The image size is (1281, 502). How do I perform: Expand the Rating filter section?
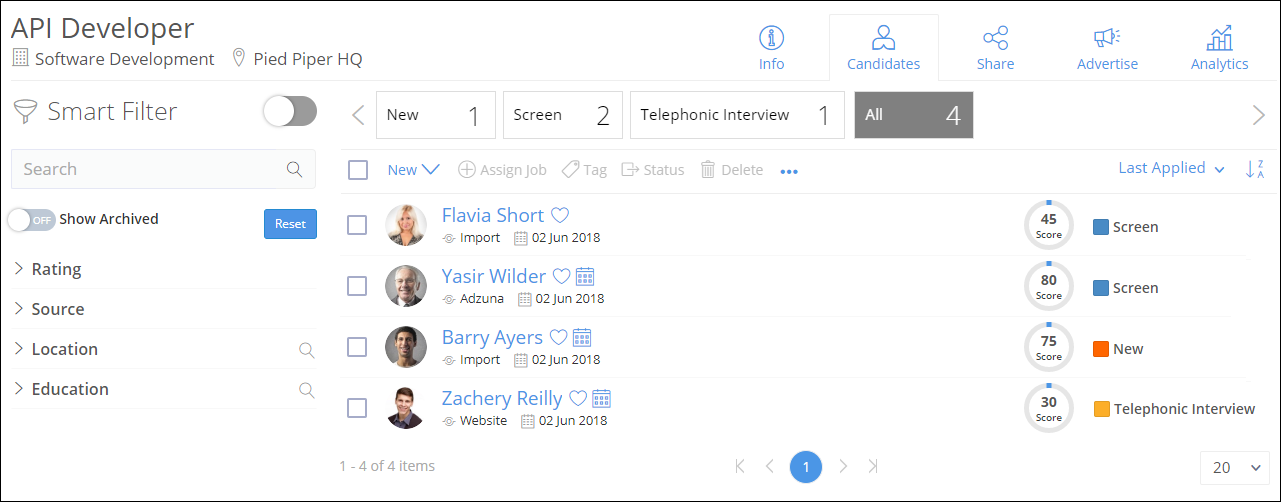pos(56,269)
